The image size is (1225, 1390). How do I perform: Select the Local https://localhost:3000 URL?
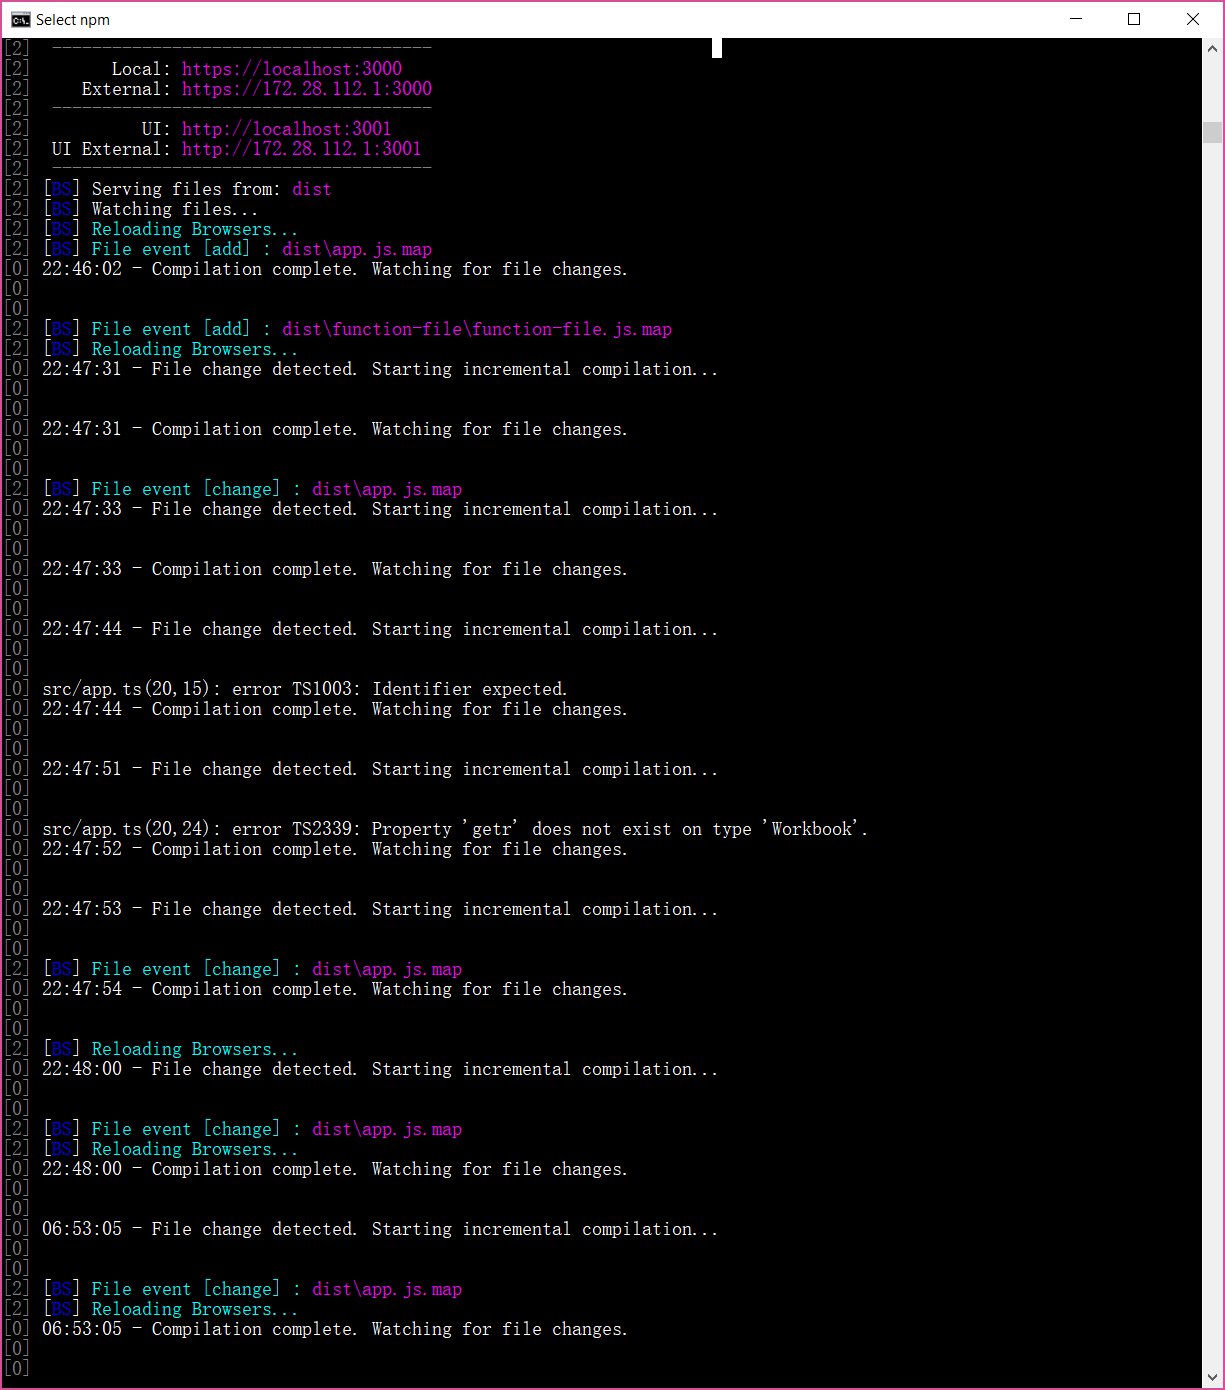click(291, 68)
